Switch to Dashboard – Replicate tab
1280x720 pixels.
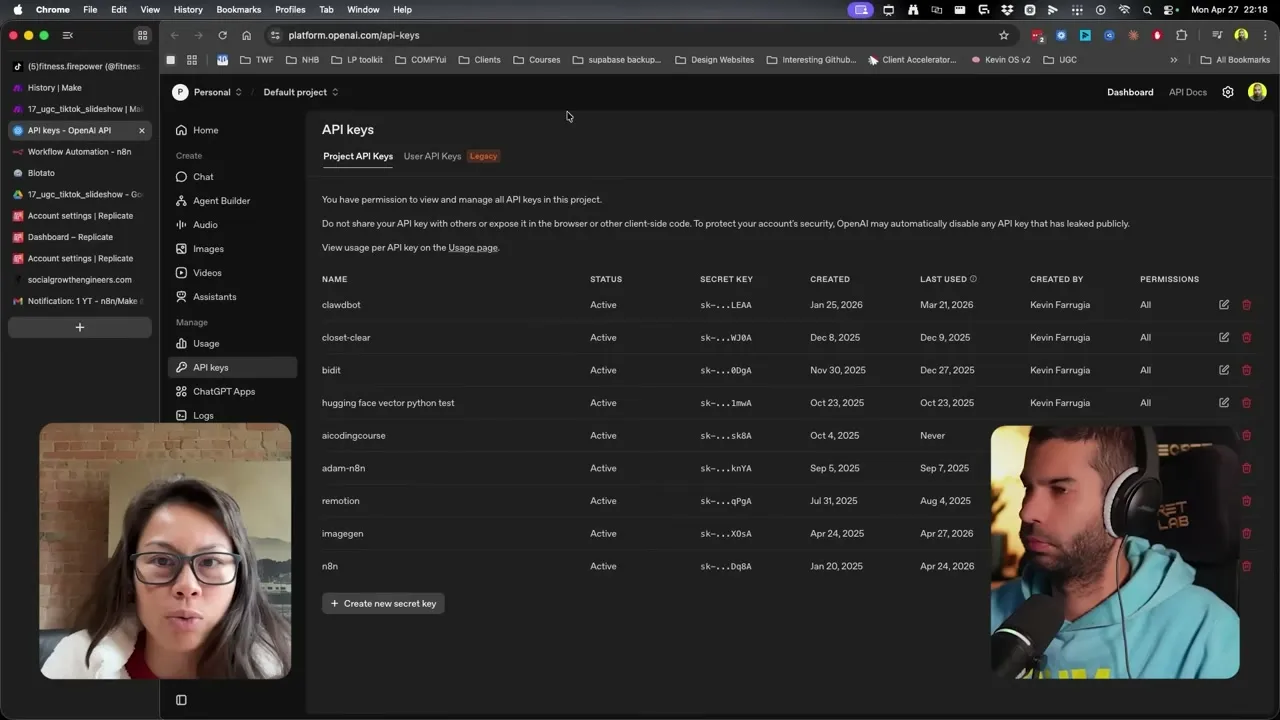(80, 237)
